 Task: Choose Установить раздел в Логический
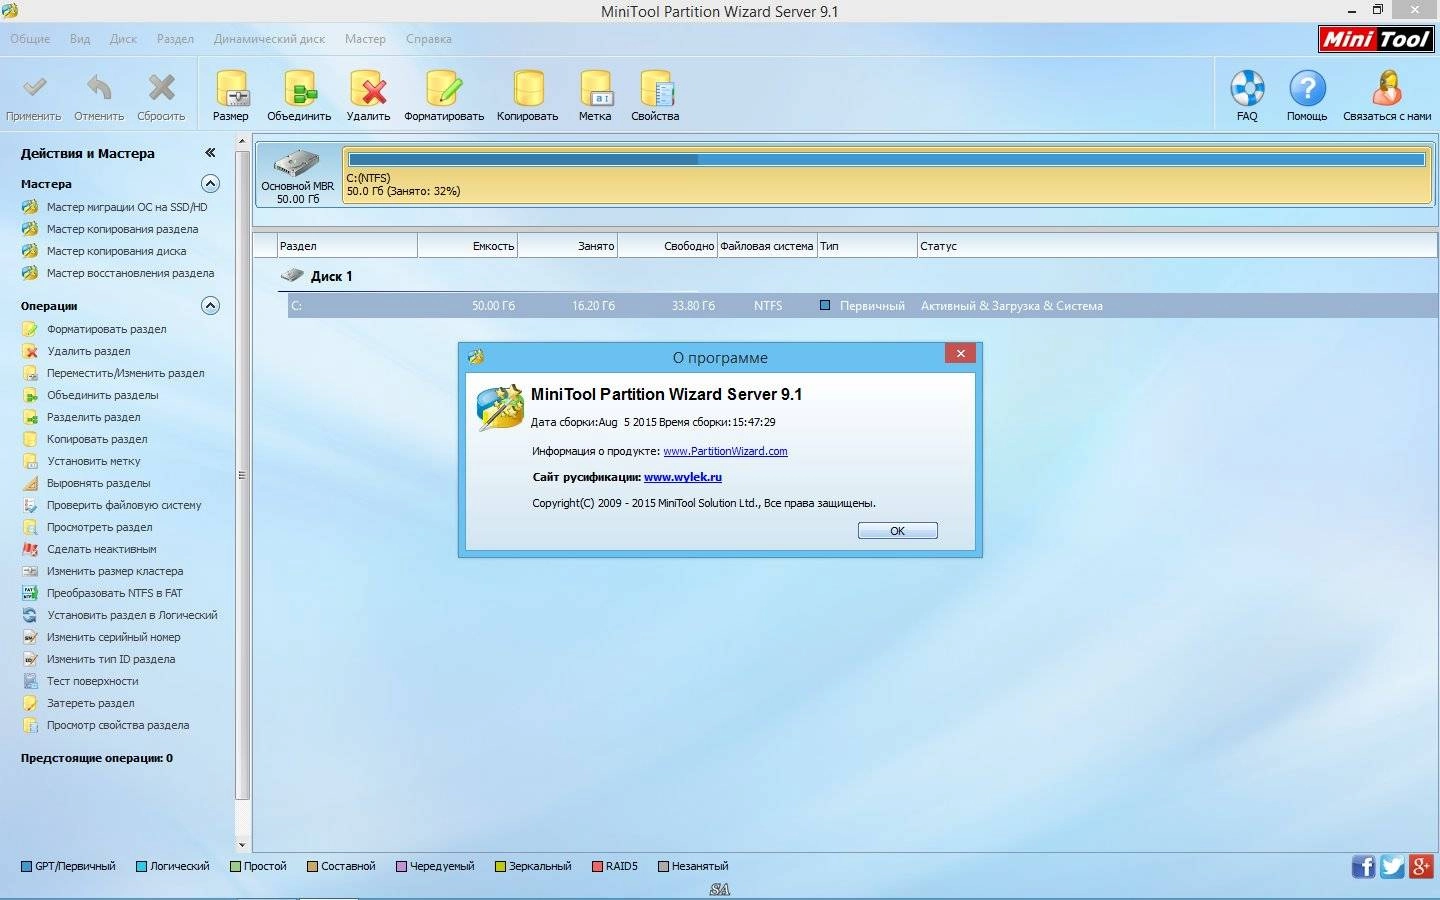pos(132,615)
